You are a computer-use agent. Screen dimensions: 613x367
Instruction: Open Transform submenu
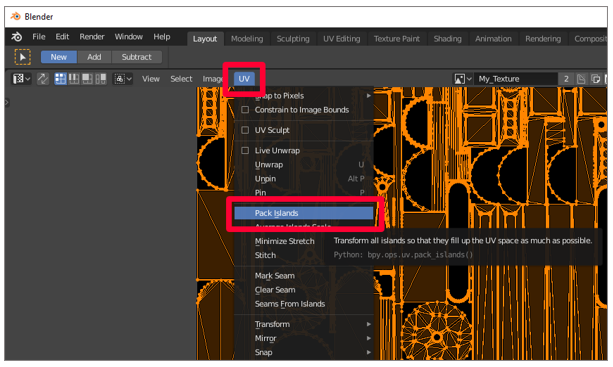pyautogui.click(x=304, y=324)
